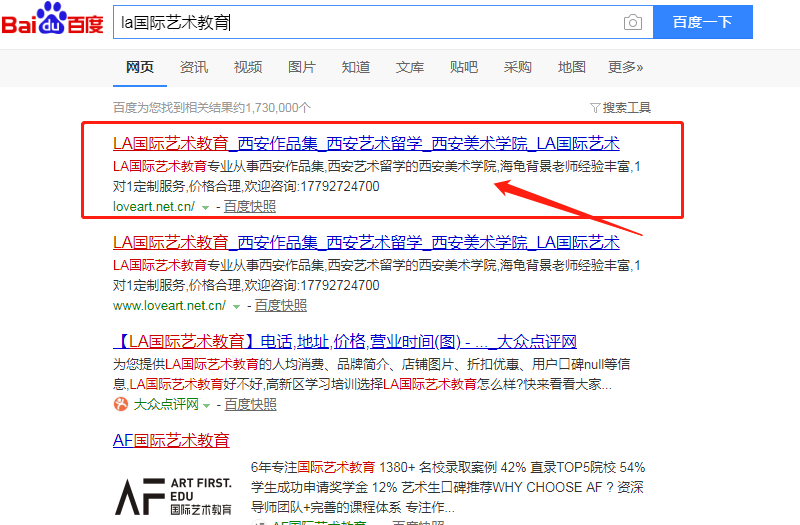Switch to the 视频 tab
Image resolution: width=800 pixels, height=525 pixels.
[248, 67]
